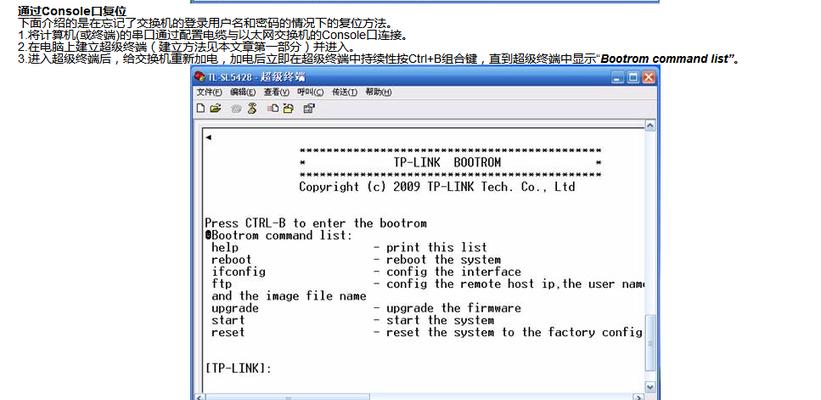Click the terminal vertical scrollbar down arrow
This screenshot has width=821, height=400.
650,387
